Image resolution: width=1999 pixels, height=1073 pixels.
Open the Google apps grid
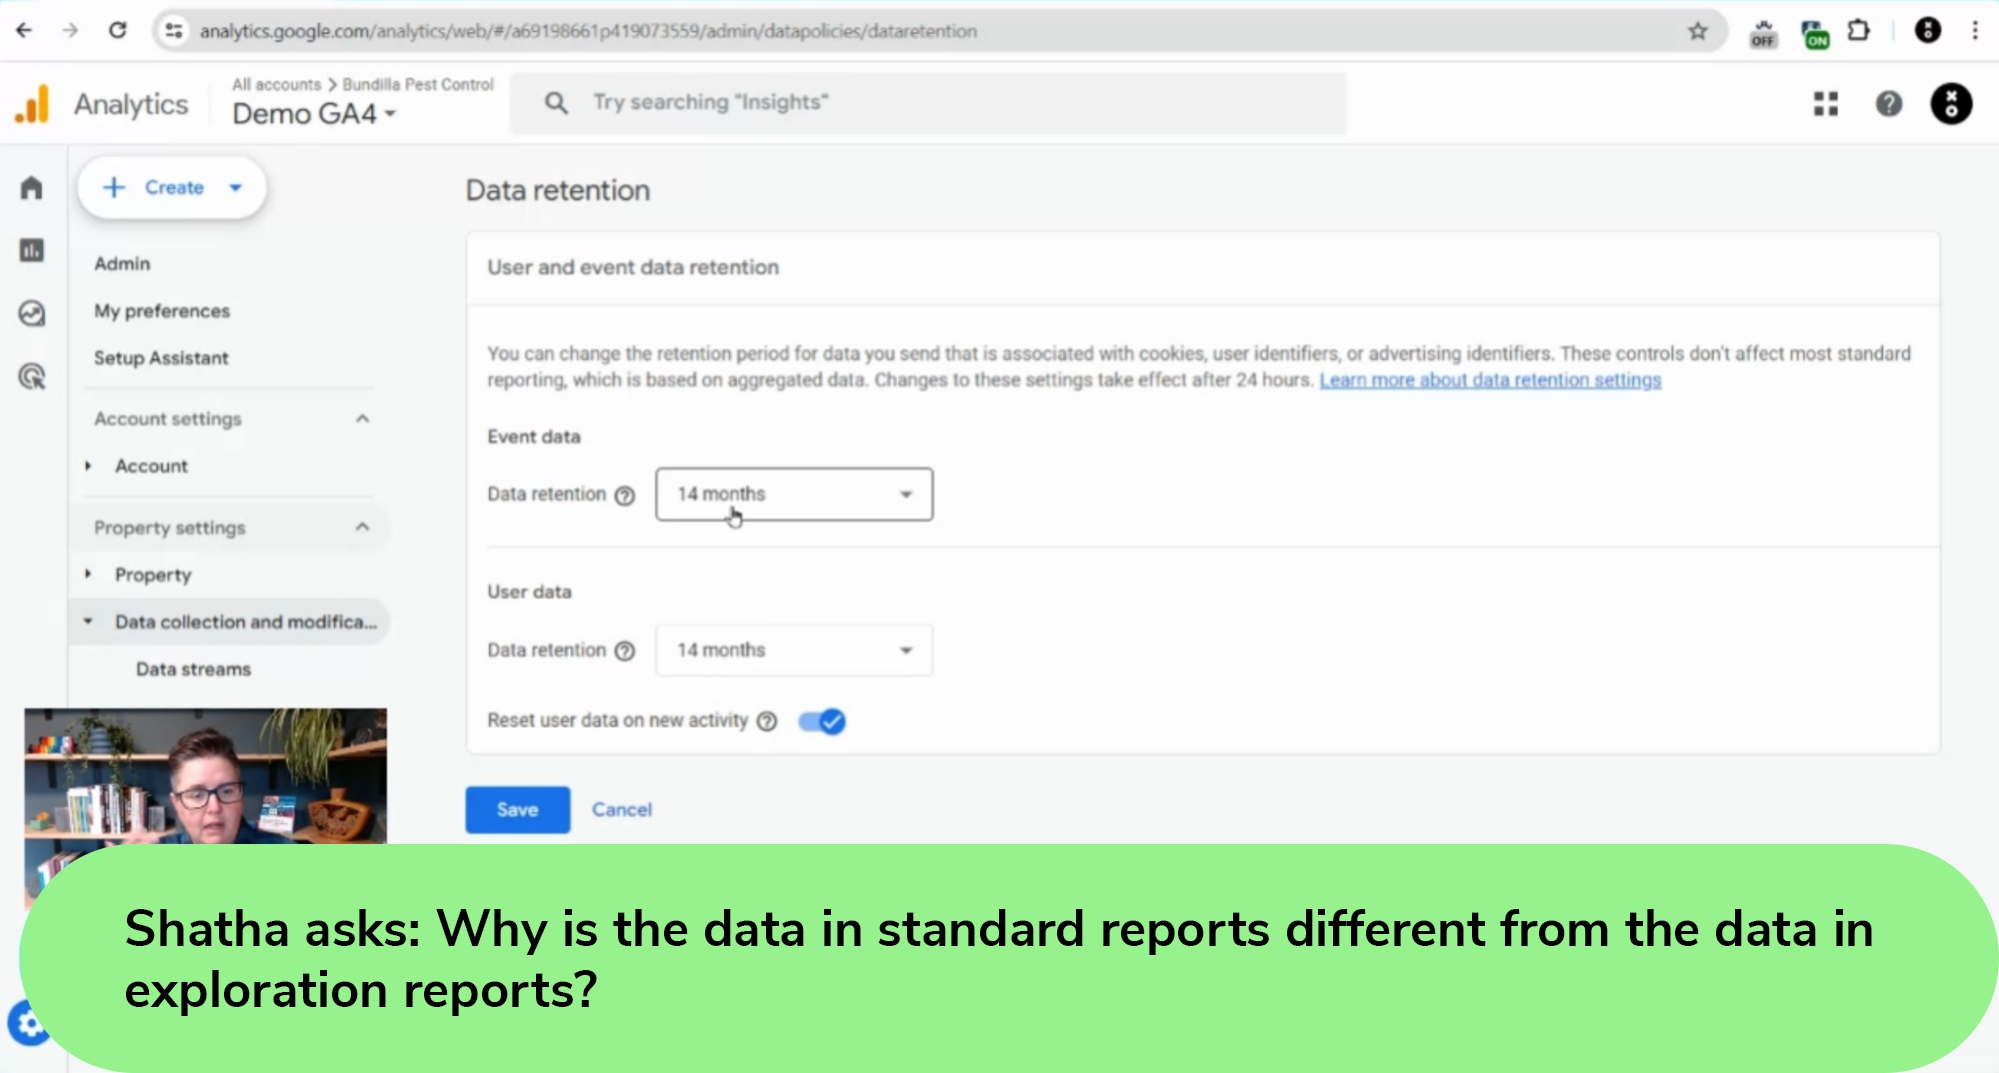coord(1826,104)
